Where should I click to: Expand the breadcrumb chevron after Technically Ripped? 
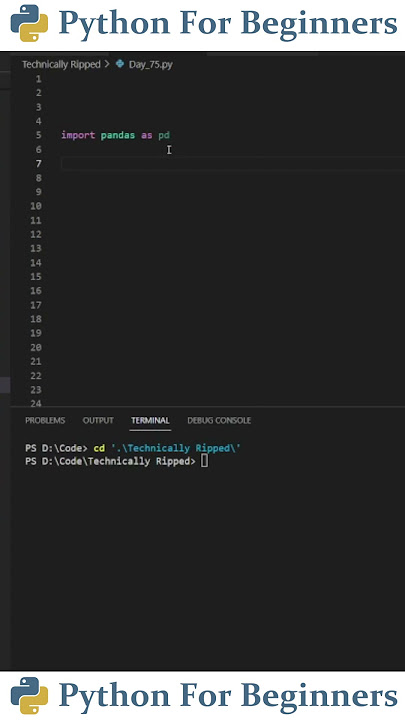tap(107, 64)
